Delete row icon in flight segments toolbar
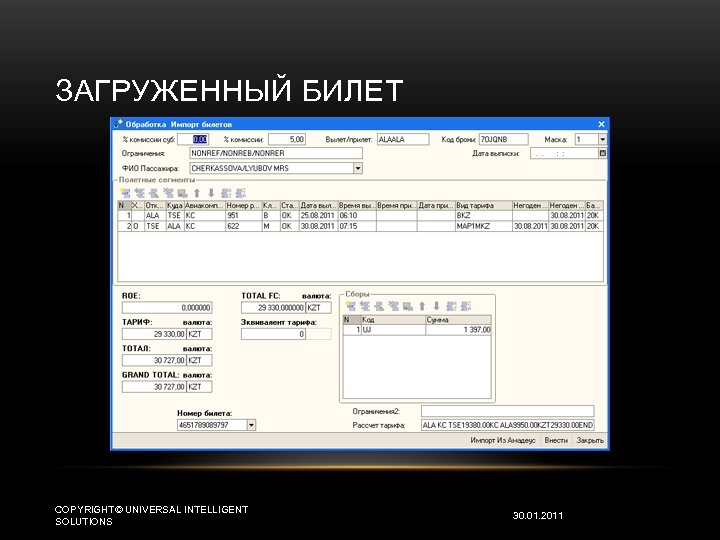 168,193
